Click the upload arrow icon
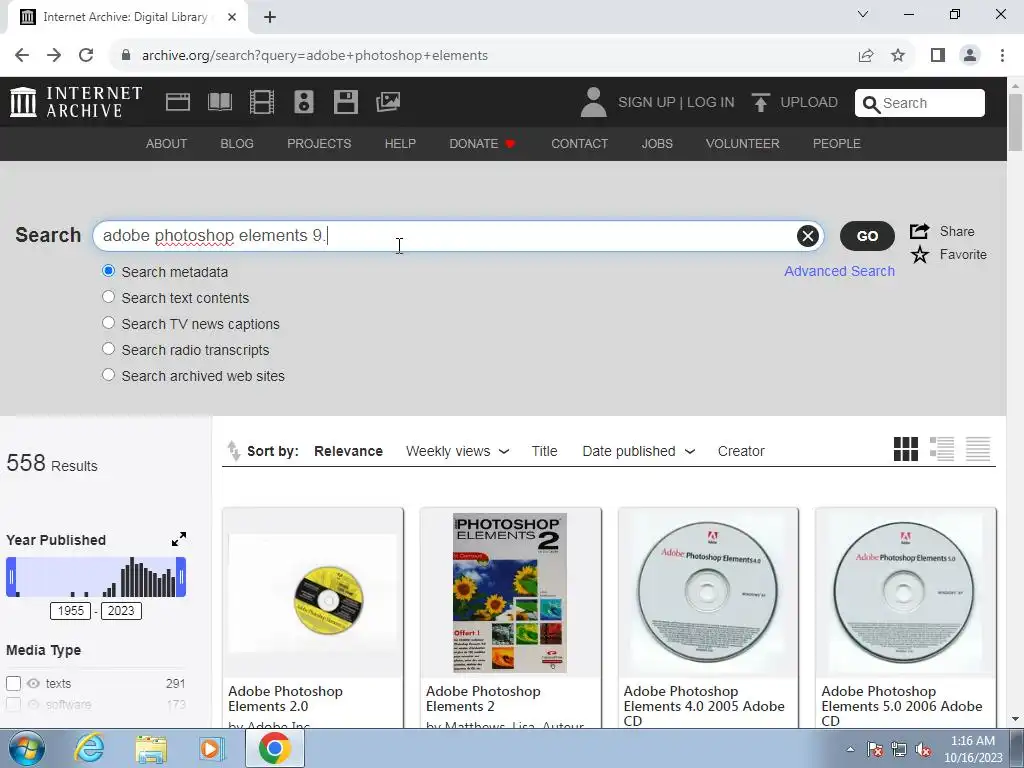Screen dimensions: 1024x768 [760, 103]
